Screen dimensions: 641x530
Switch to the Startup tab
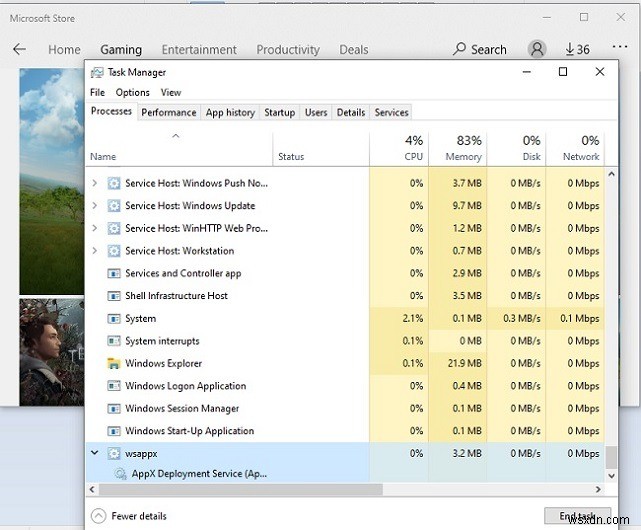(x=280, y=112)
